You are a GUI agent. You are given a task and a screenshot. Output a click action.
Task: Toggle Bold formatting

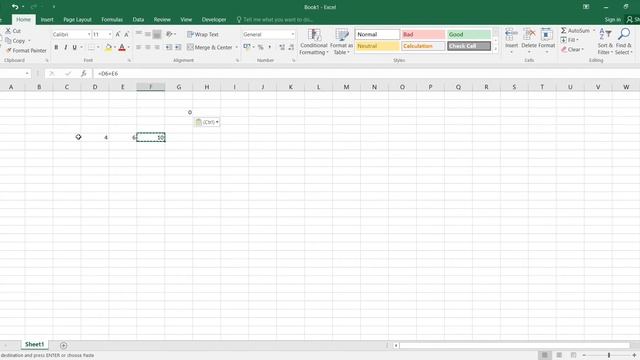pyautogui.click(x=56, y=47)
